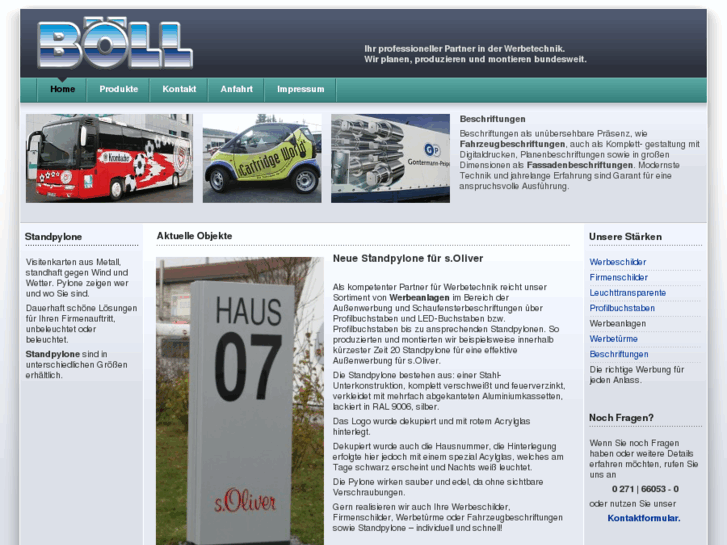
Task: Follow the Werbetürme link
Action: pyautogui.click(x=613, y=339)
